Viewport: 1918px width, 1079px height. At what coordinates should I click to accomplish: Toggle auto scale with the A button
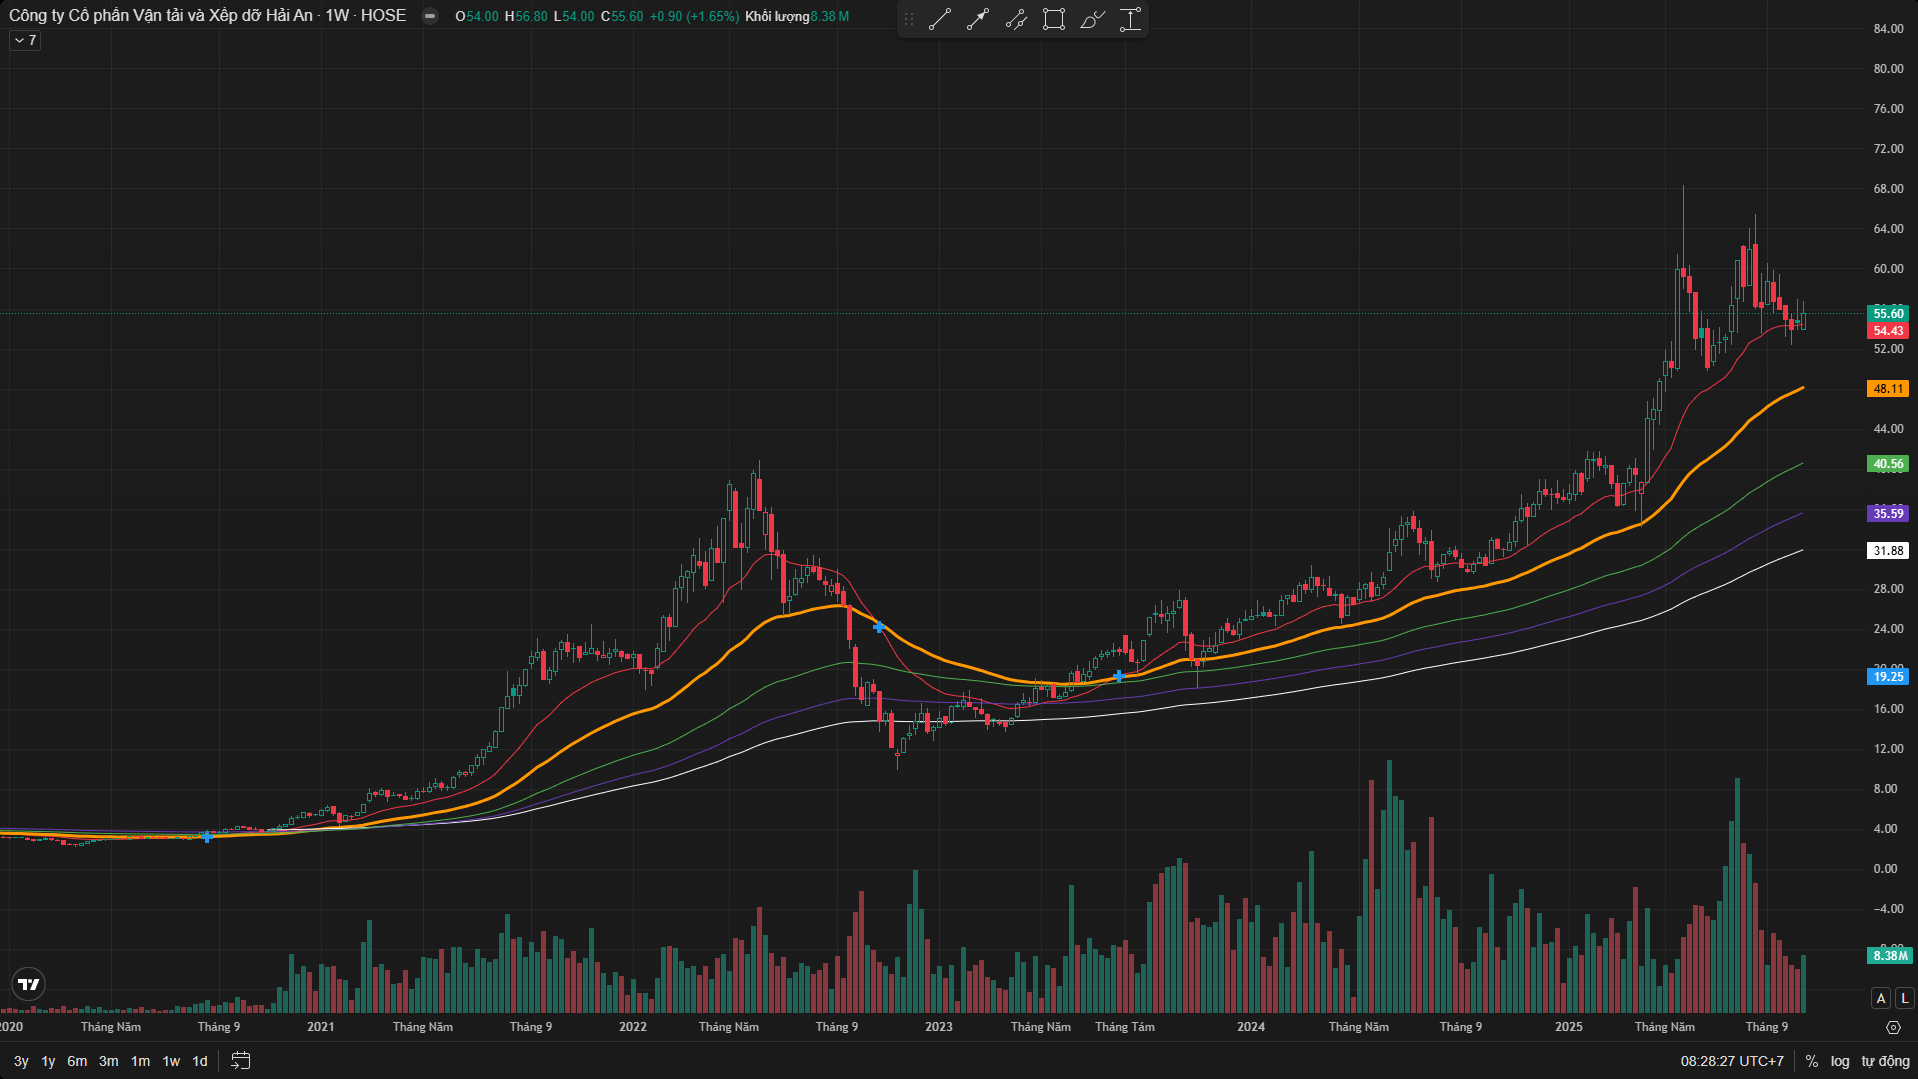tap(1881, 998)
